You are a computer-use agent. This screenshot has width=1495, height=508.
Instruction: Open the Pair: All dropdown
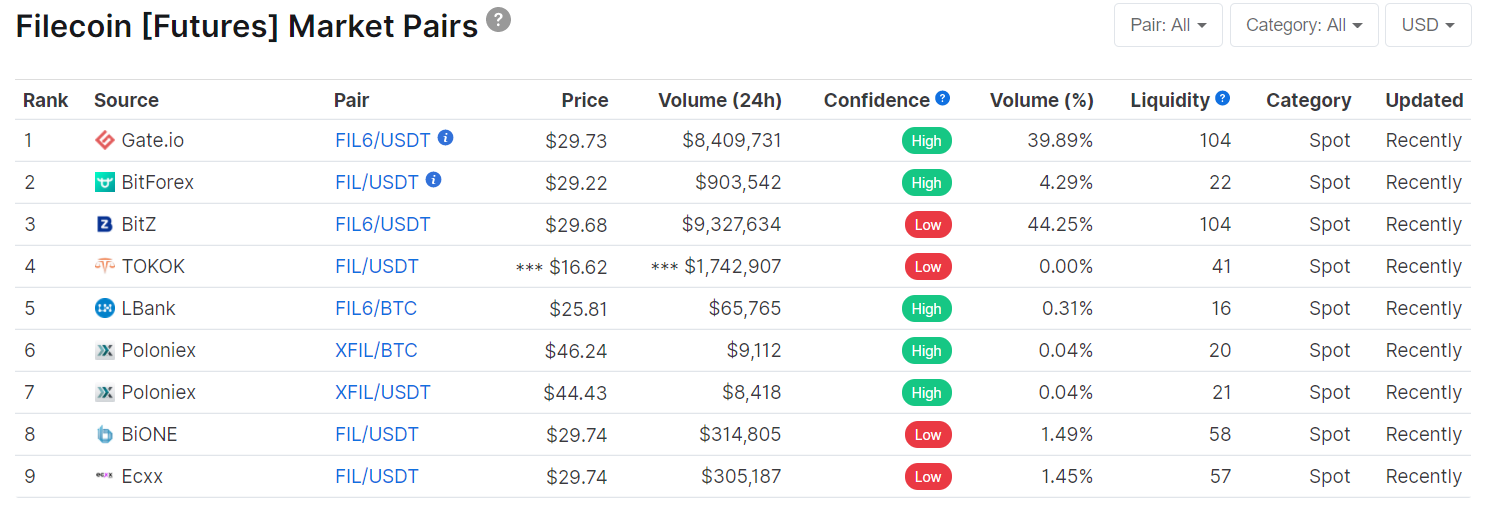pyautogui.click(x=1168, y=25)
